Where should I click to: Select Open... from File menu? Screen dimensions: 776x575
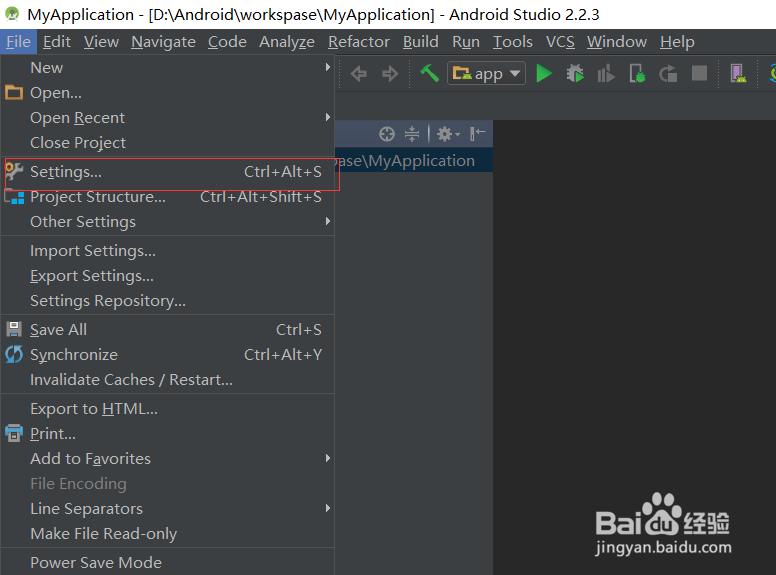pyautogui.click(x=167, y=93)
